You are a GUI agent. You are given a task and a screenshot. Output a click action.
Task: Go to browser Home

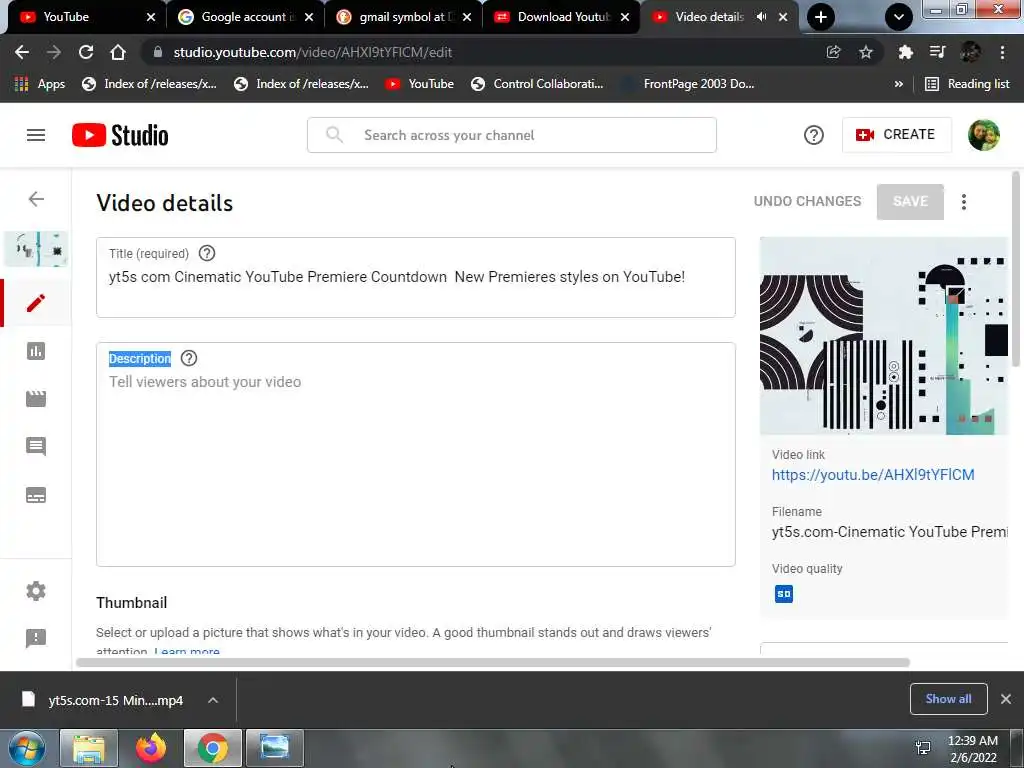118,52
